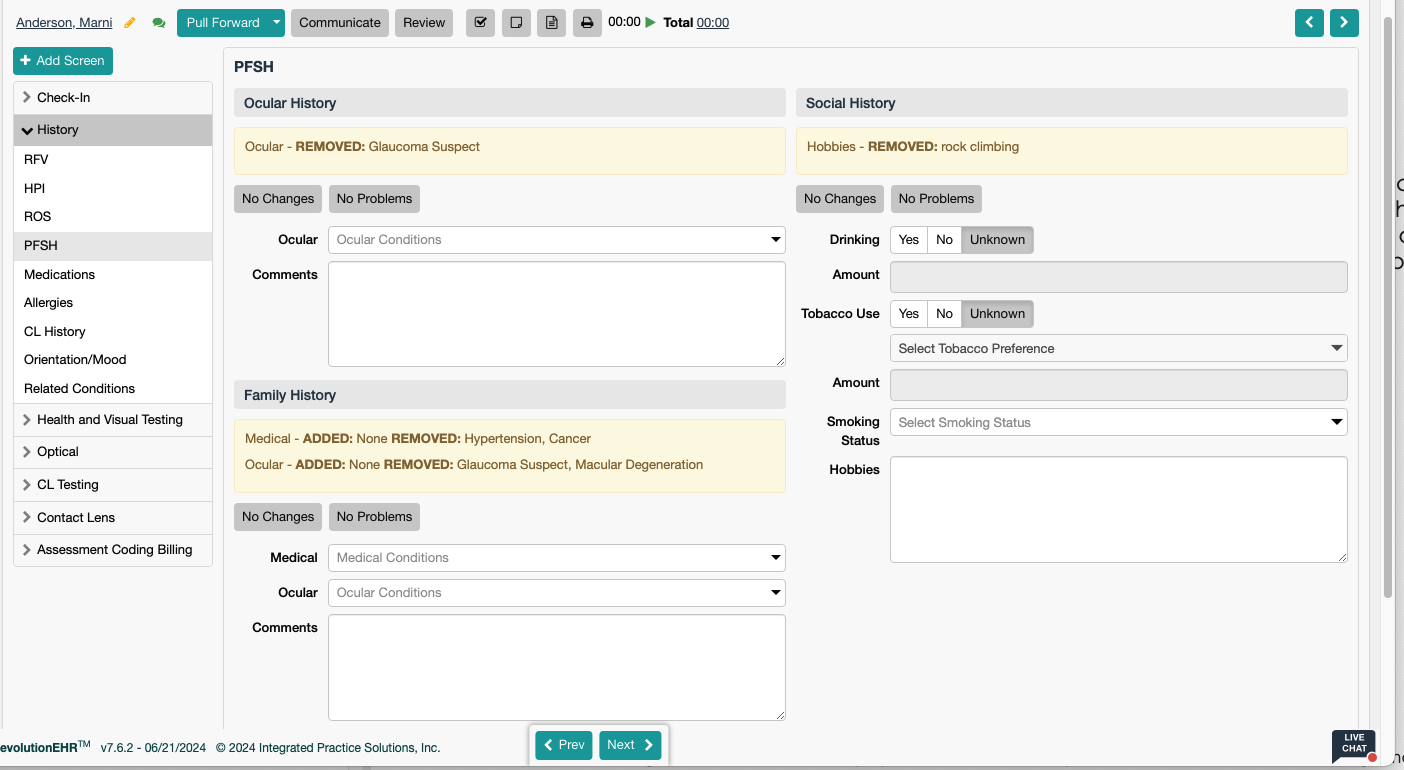The width and height of the screenshot is (1404, 770).
Task: Open Select Tobacco Preference dropdown
Action: [1119, 349]
